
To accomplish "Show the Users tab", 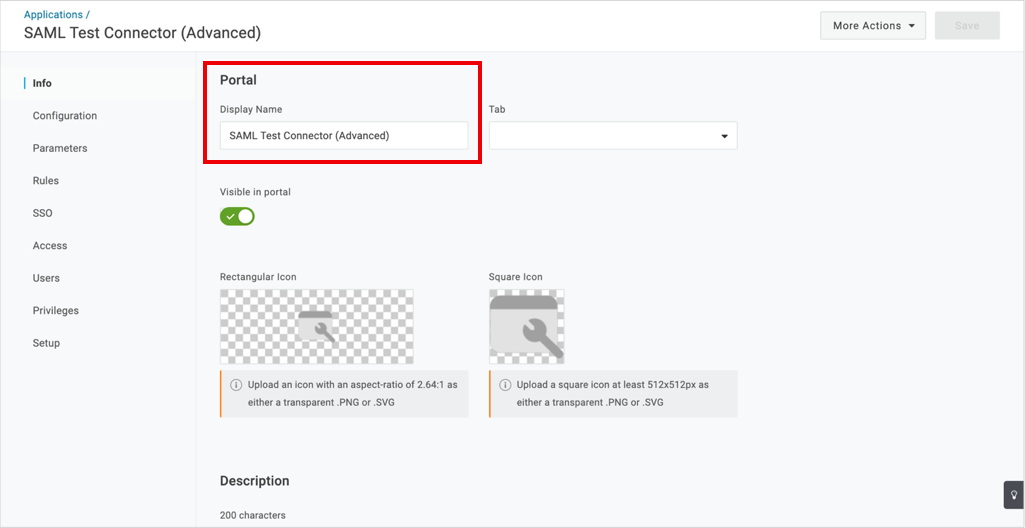I will (x=46, y=278).
